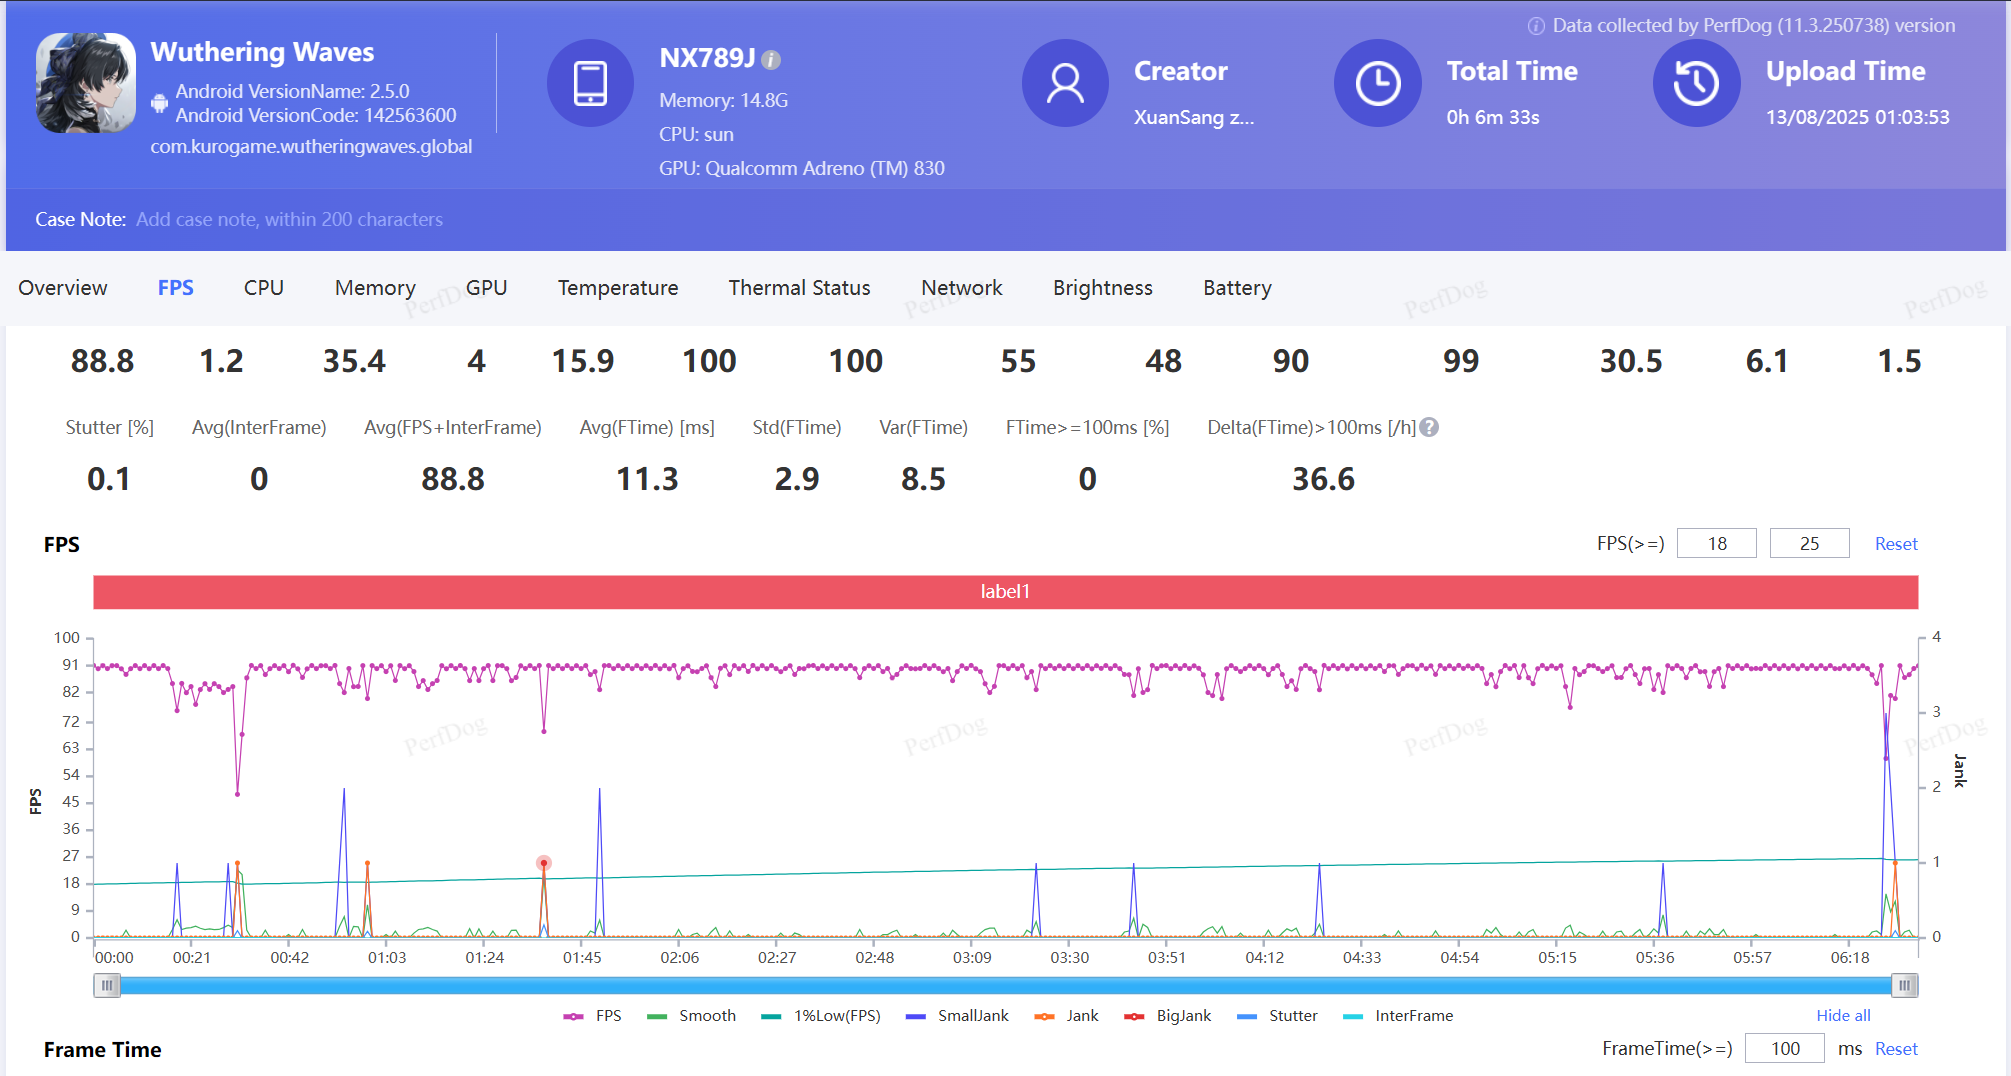The height and width of the screenshot is (1076, 2011).
Task: Toggle the Smooth series in legend
Action: 692,1016
